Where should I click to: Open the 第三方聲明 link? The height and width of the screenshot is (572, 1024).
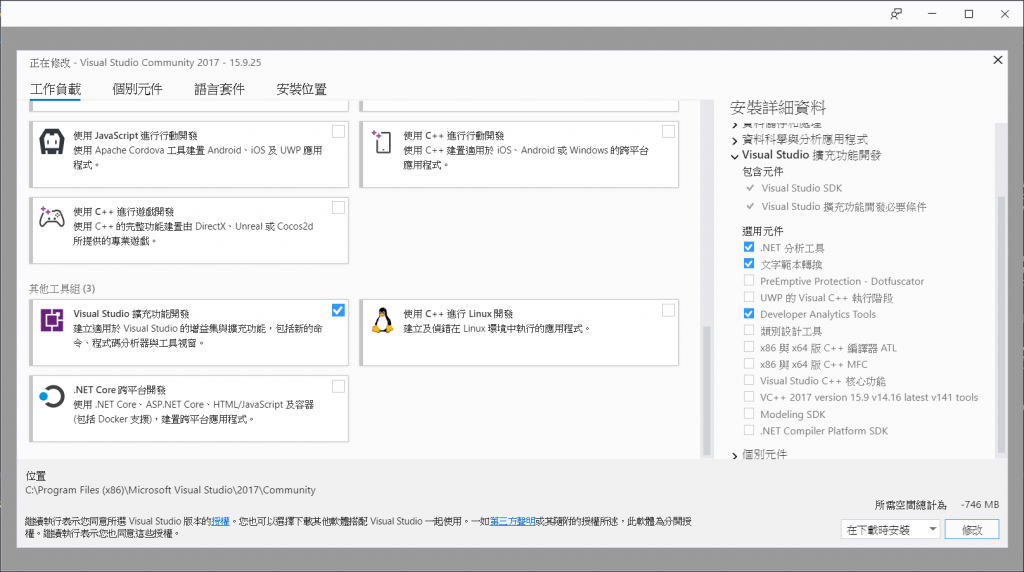pyautogui.click(x=513, y=521)
